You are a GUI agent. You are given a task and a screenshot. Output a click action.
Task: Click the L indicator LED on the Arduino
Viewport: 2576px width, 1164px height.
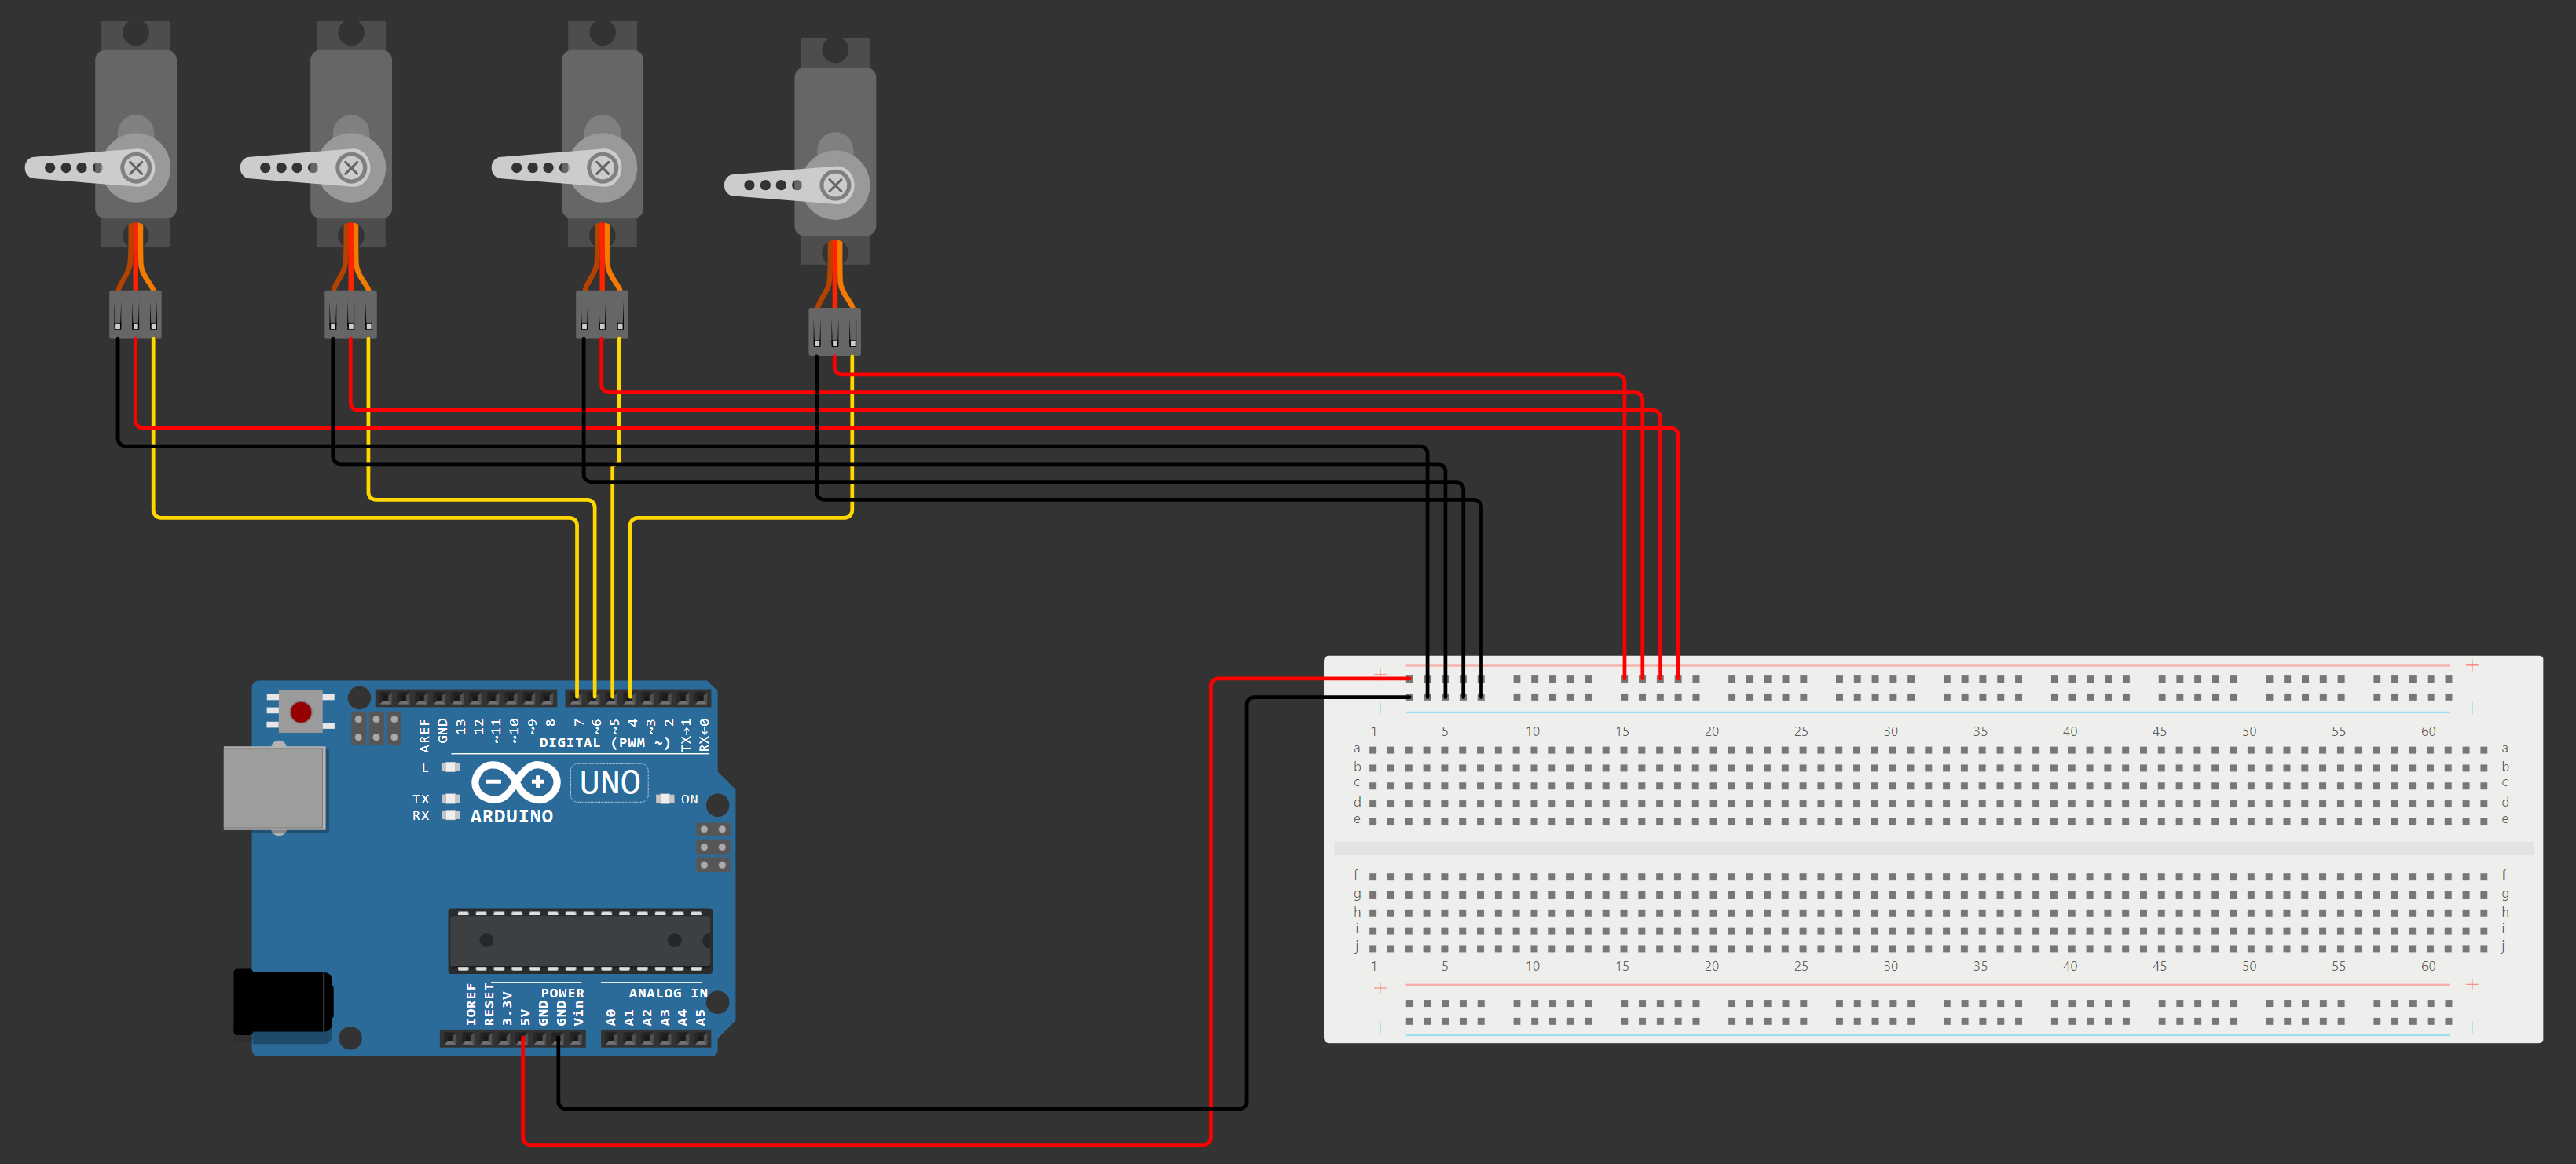451,767
